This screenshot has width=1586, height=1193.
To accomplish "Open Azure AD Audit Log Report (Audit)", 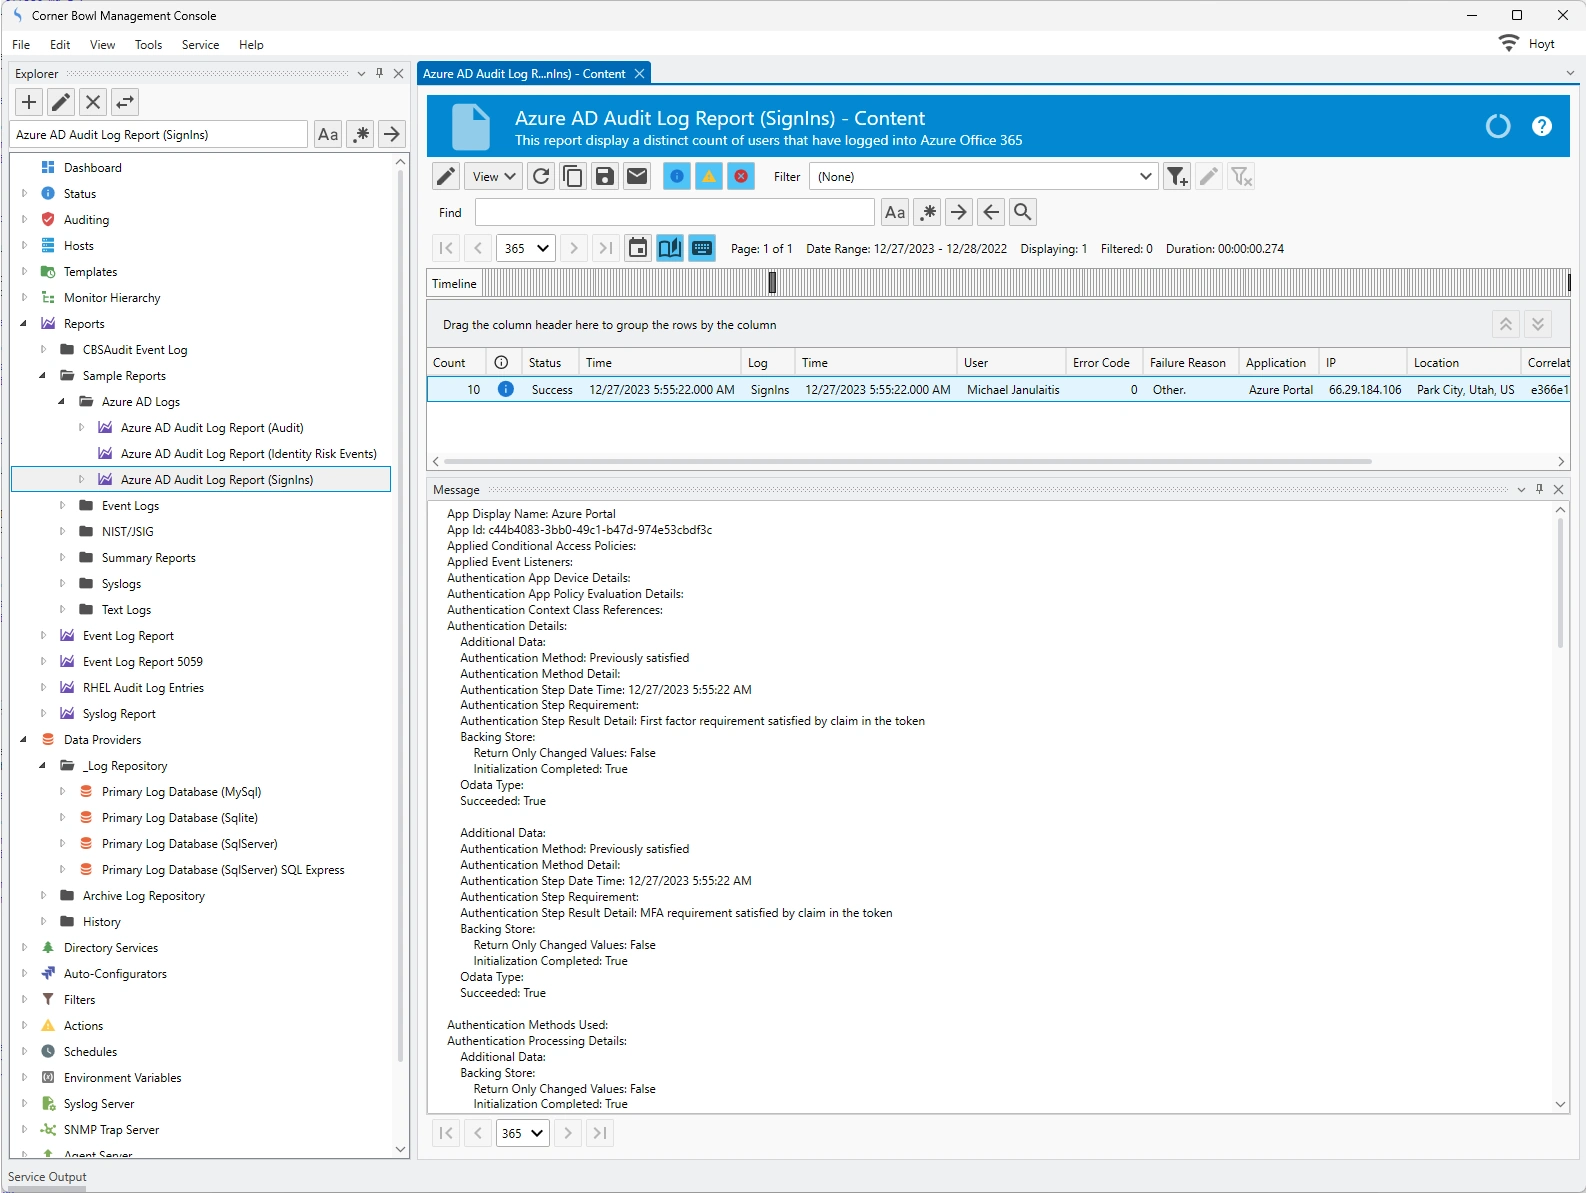I will tap(212, 428).
